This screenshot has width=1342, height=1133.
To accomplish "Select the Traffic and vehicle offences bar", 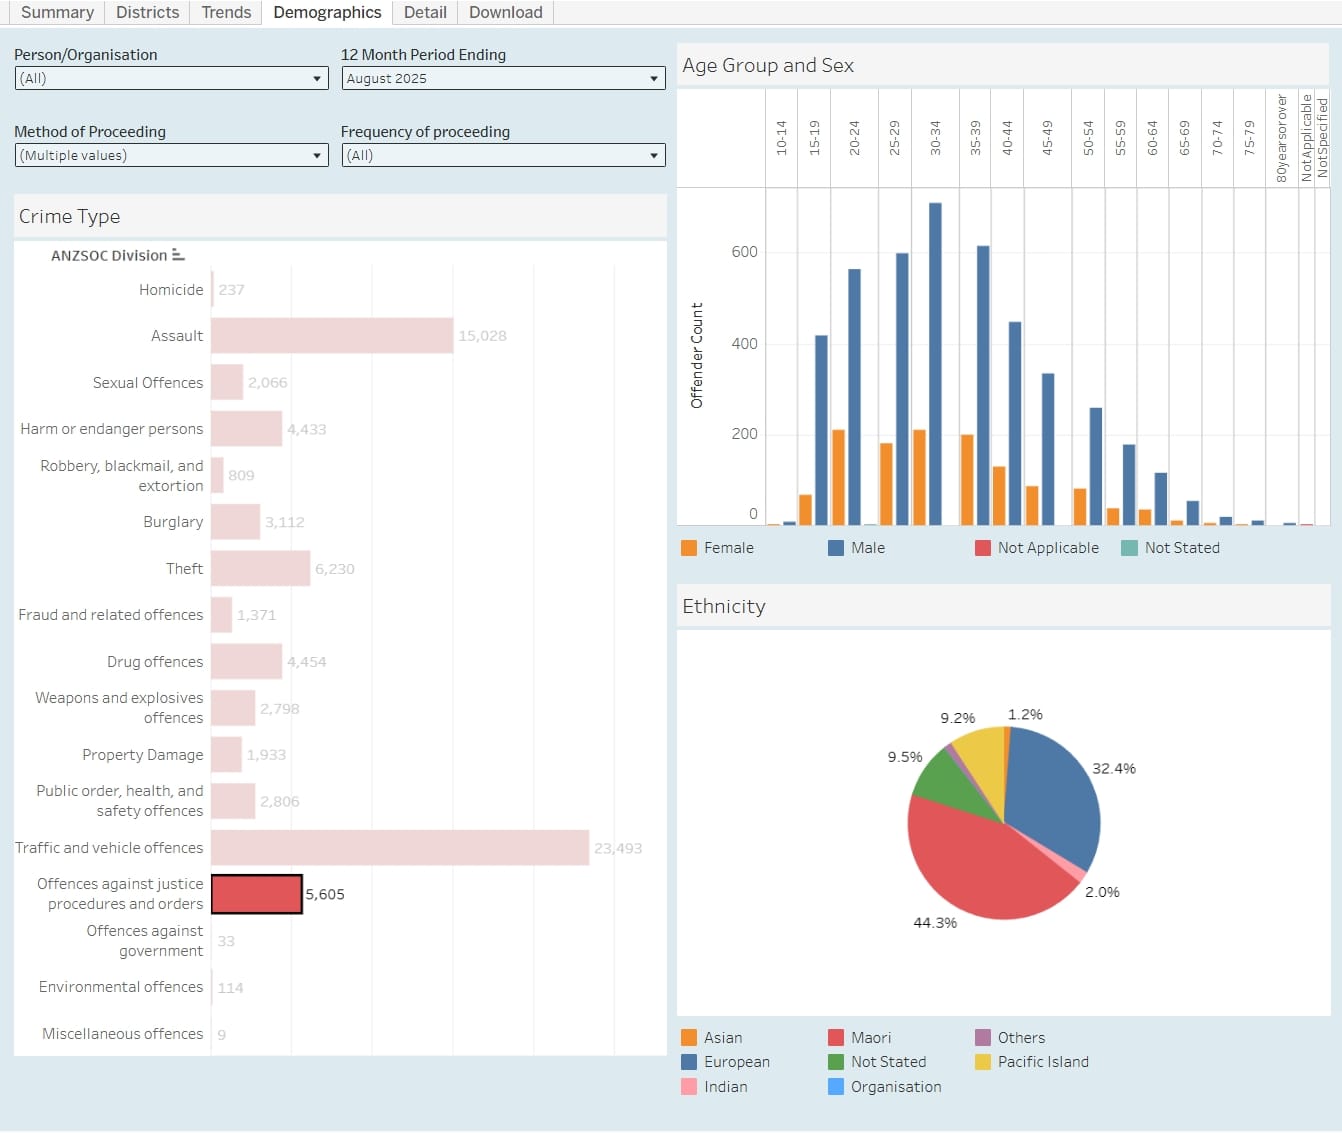I will (x=400, y=848).
